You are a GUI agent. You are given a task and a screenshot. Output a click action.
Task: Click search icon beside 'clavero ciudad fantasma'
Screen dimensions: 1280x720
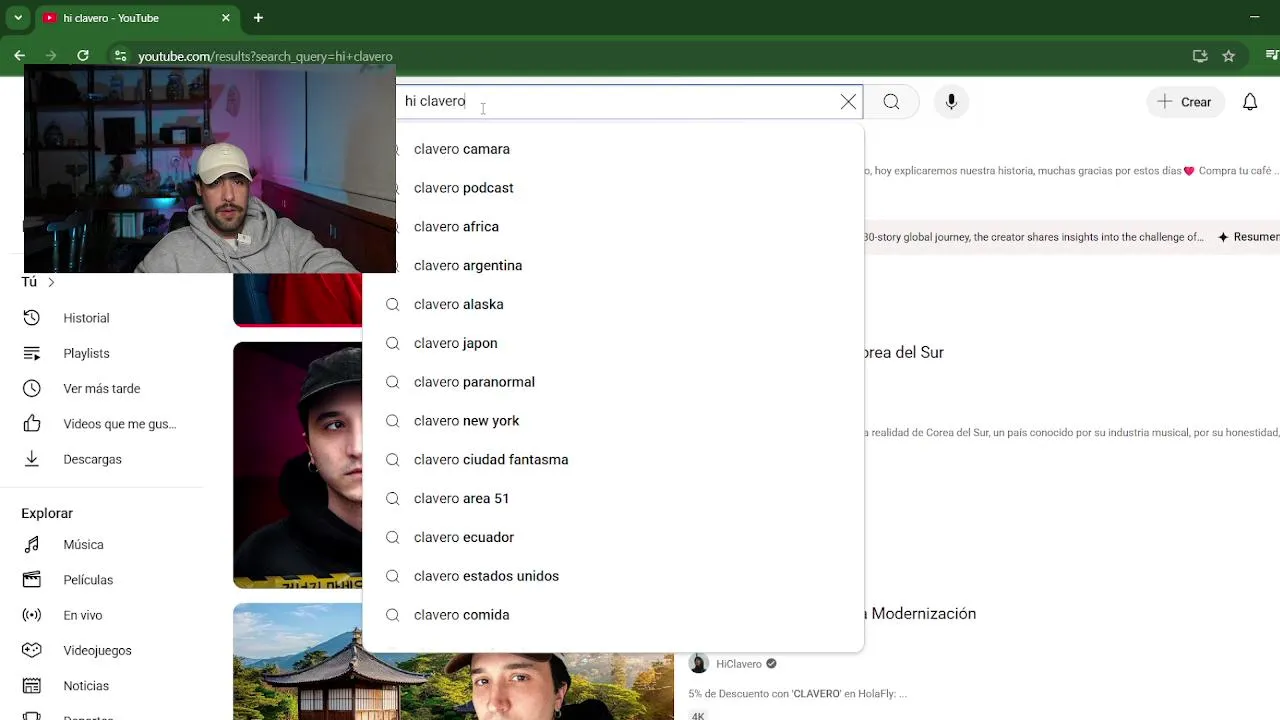point(393,460)
